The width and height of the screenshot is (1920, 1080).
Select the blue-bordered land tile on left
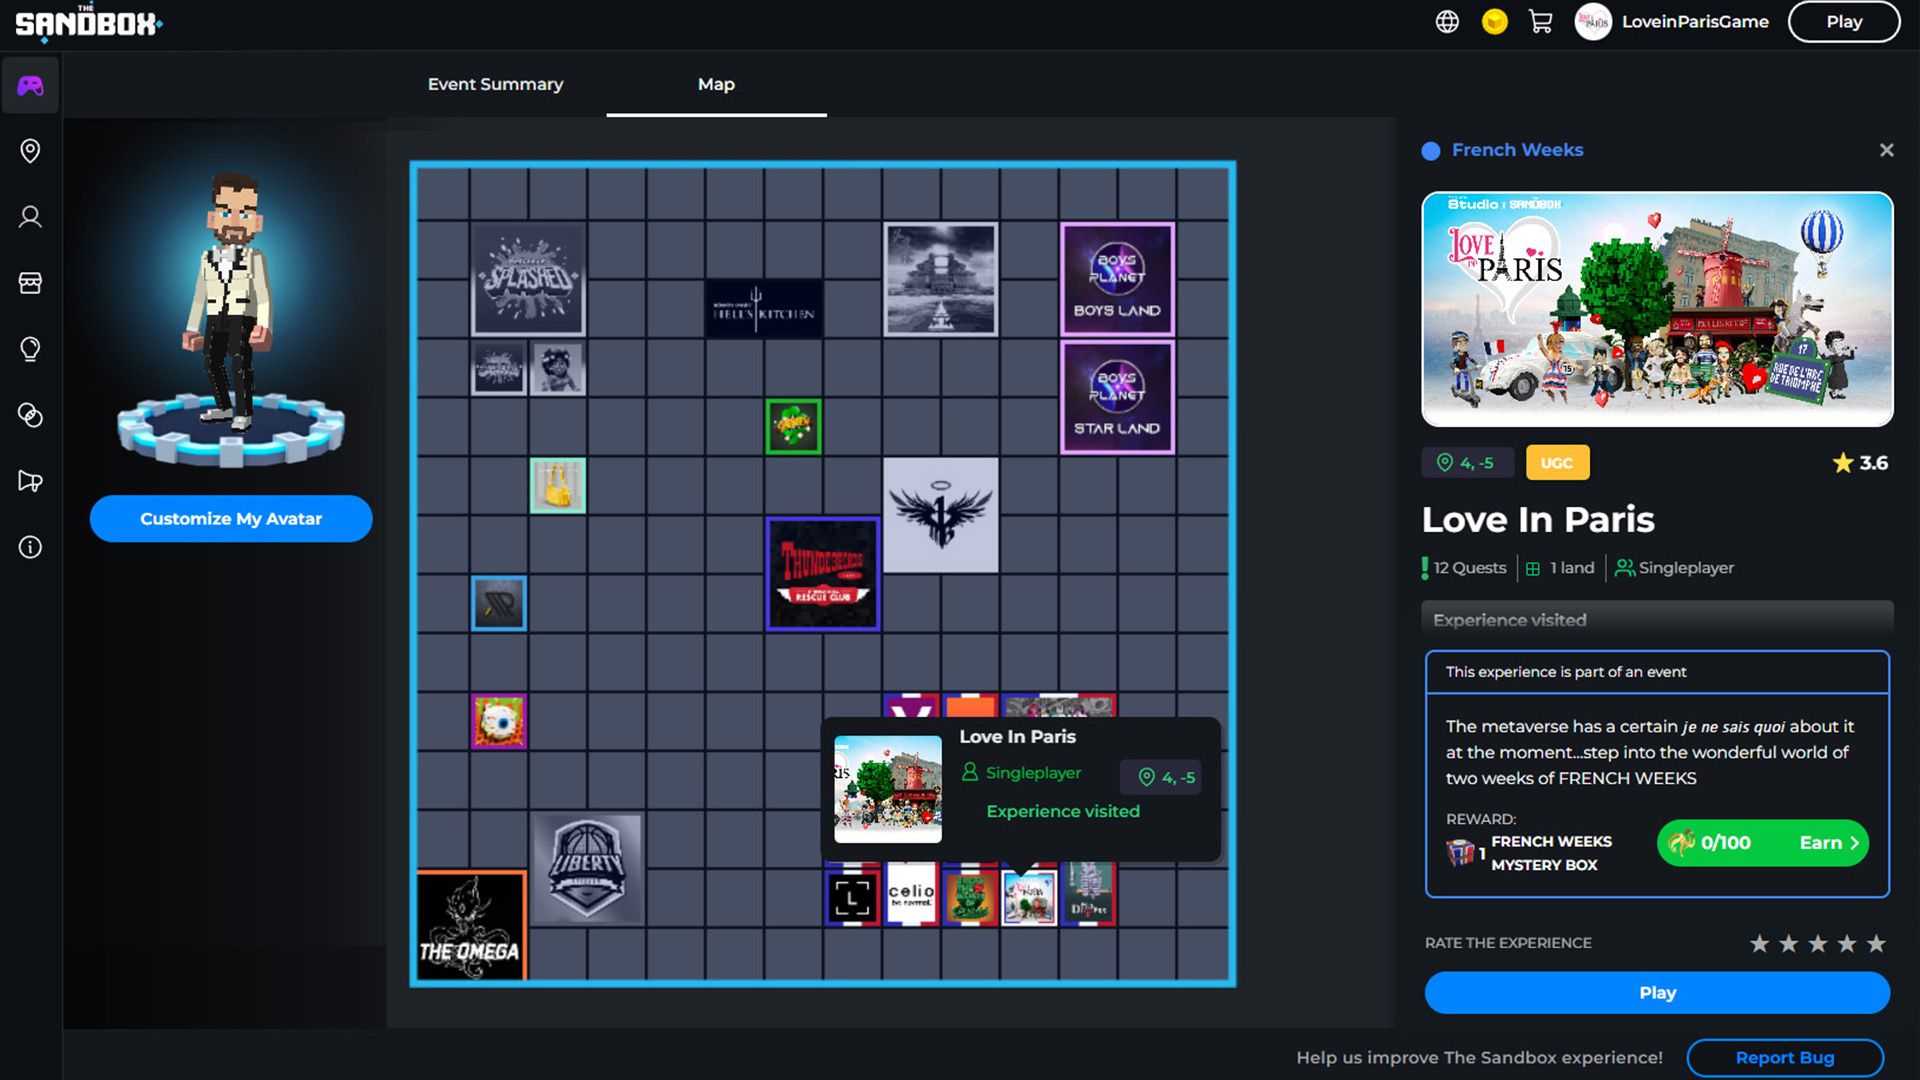[498, 603]
